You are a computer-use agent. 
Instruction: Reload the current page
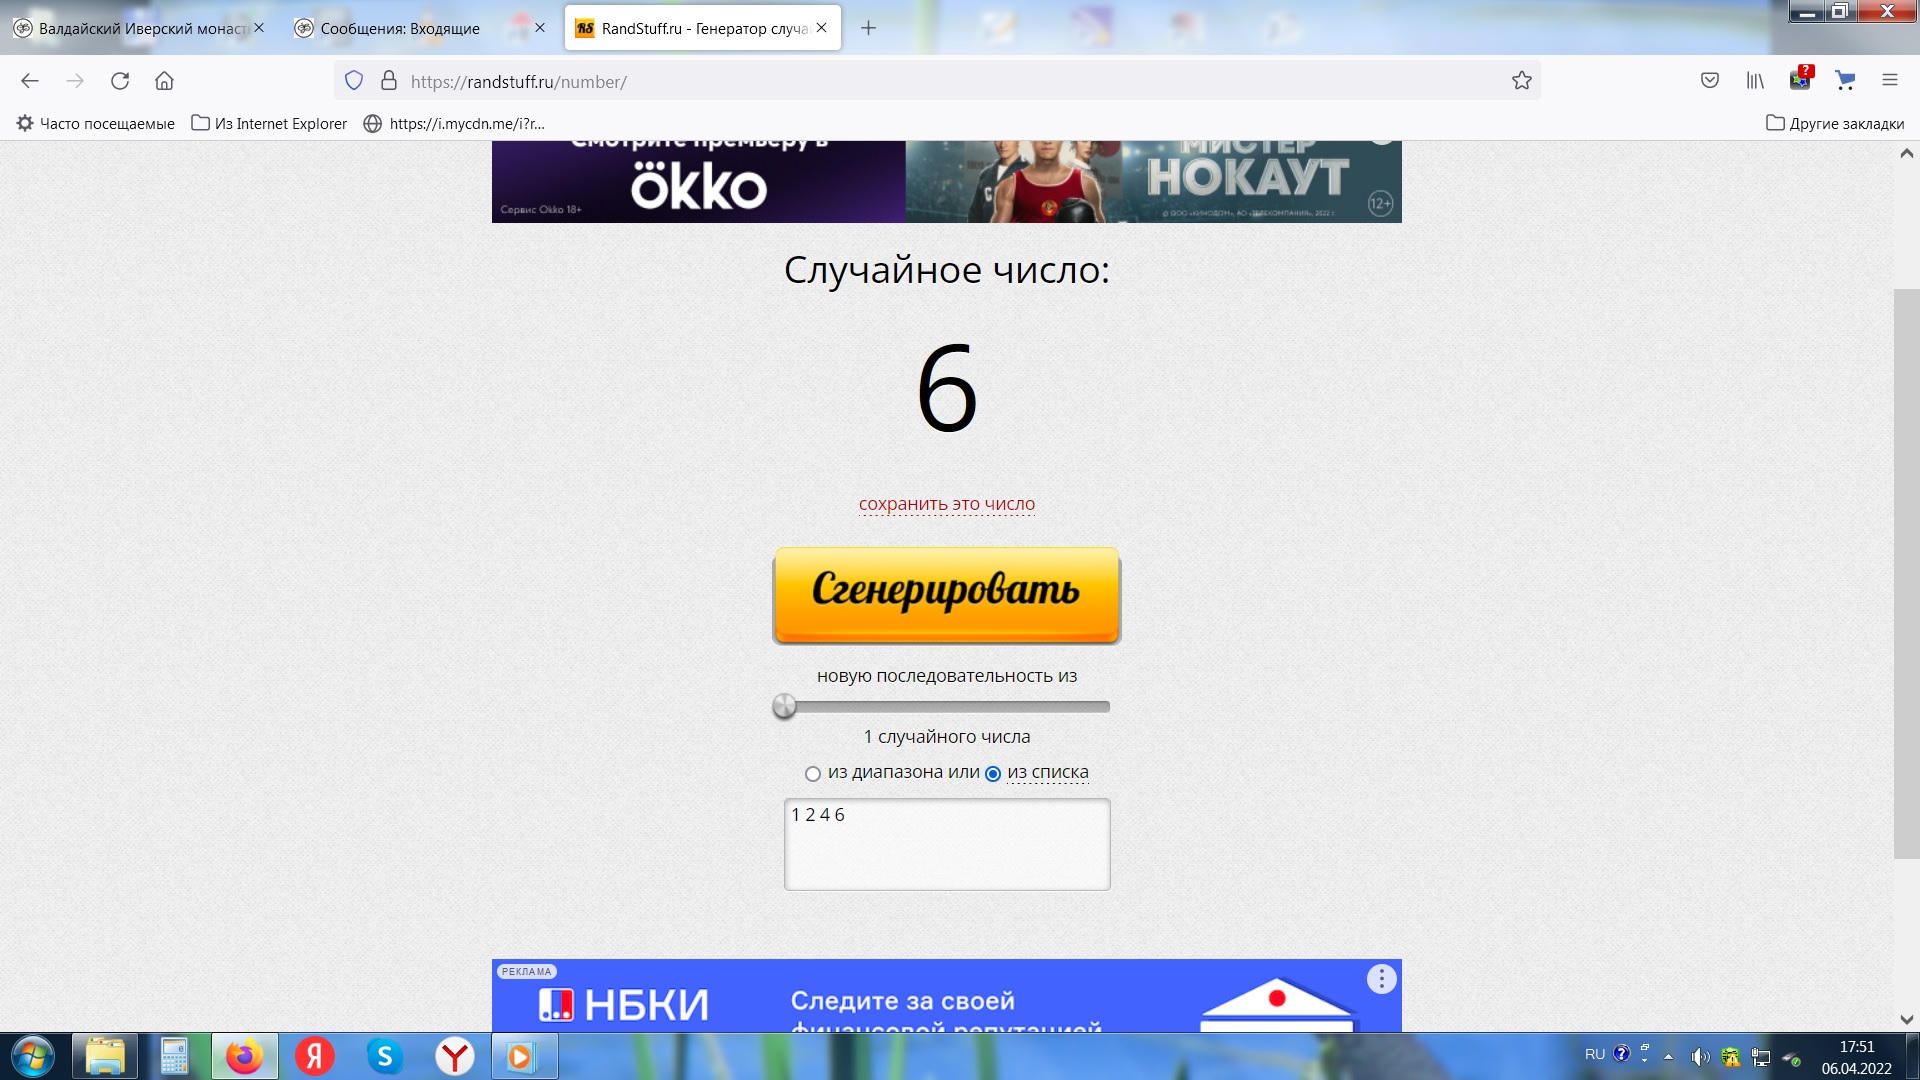click(120, 81)
